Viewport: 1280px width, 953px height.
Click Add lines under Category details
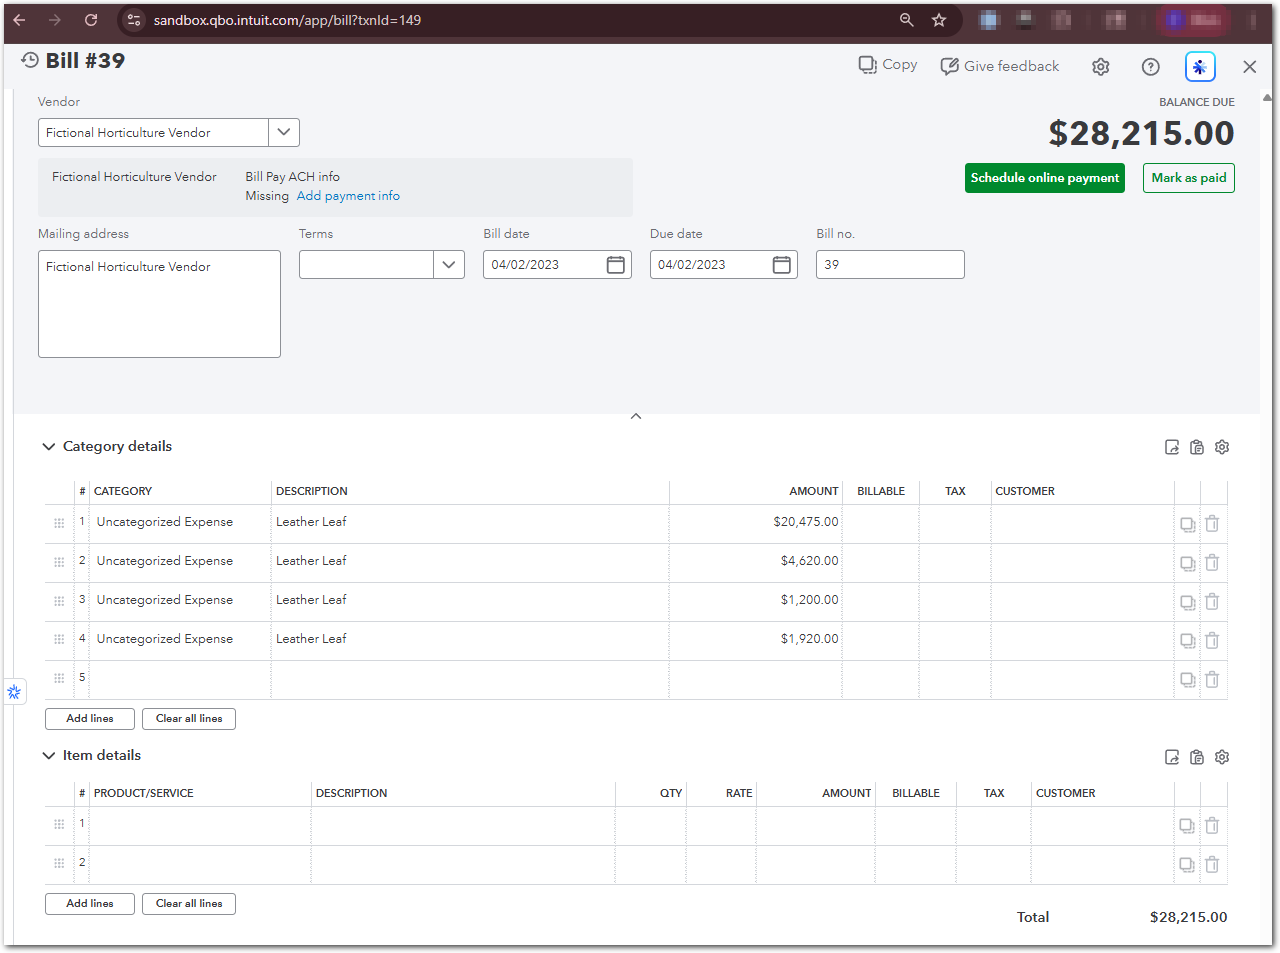(x=90, y=719)
